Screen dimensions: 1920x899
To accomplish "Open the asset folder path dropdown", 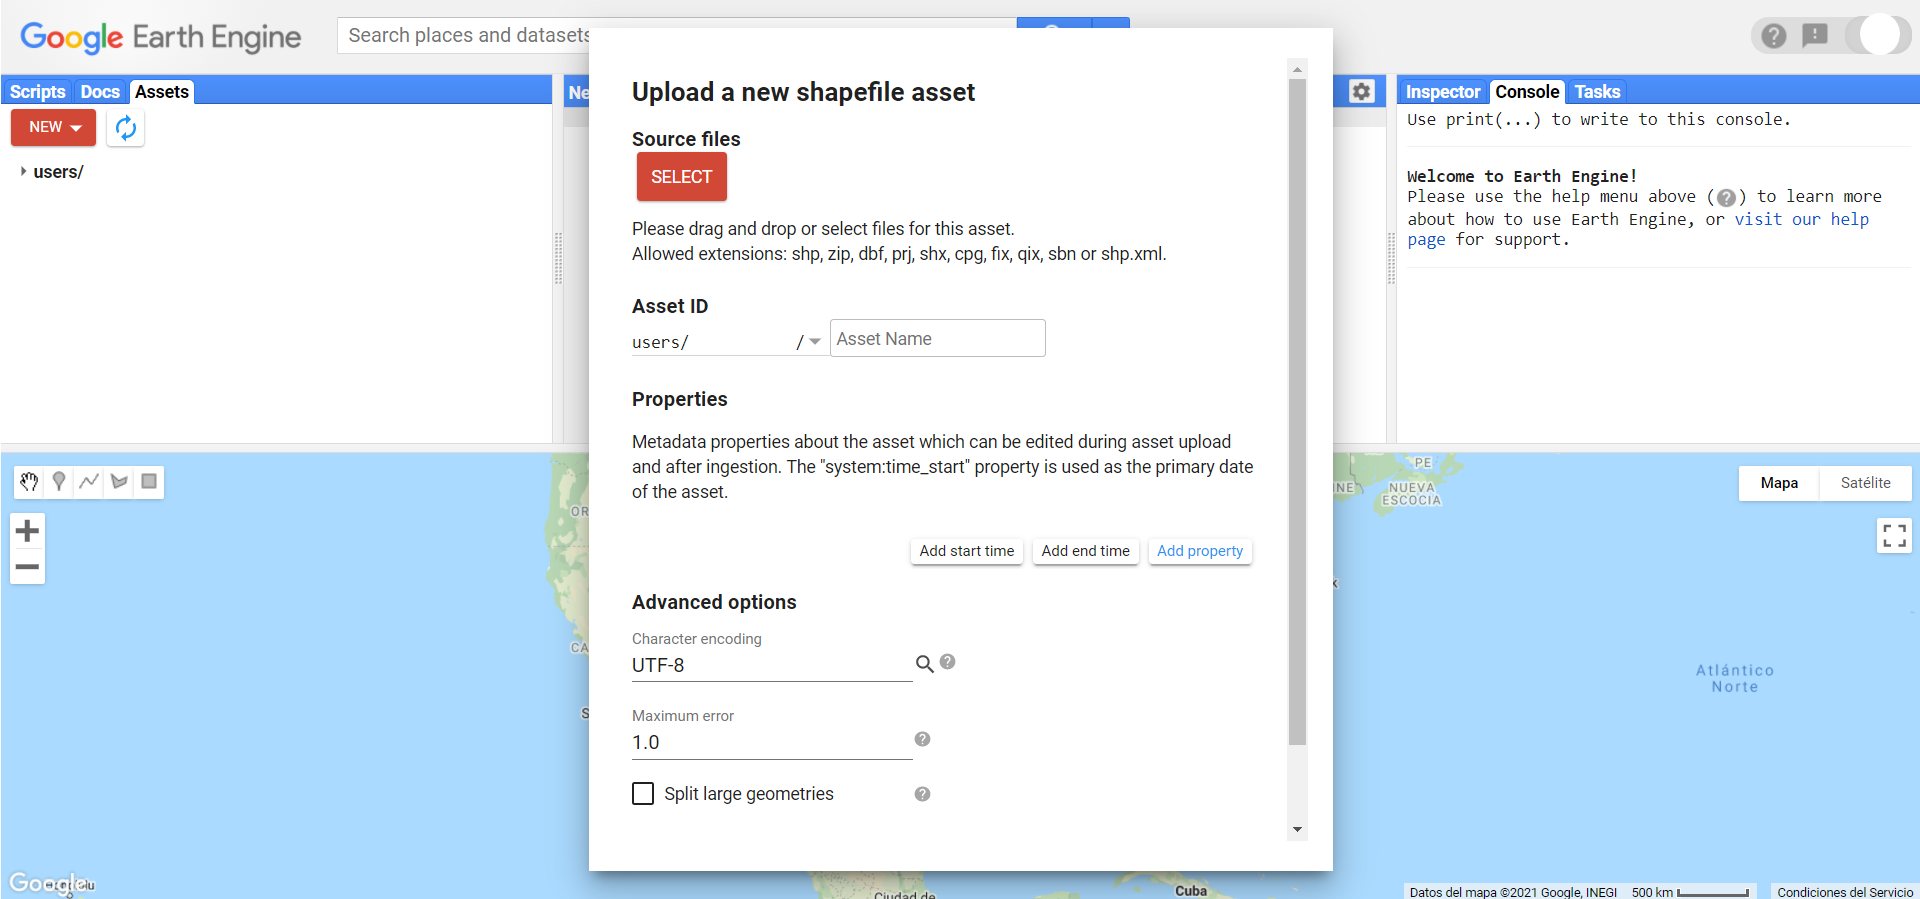I will [x=815, y=342].
